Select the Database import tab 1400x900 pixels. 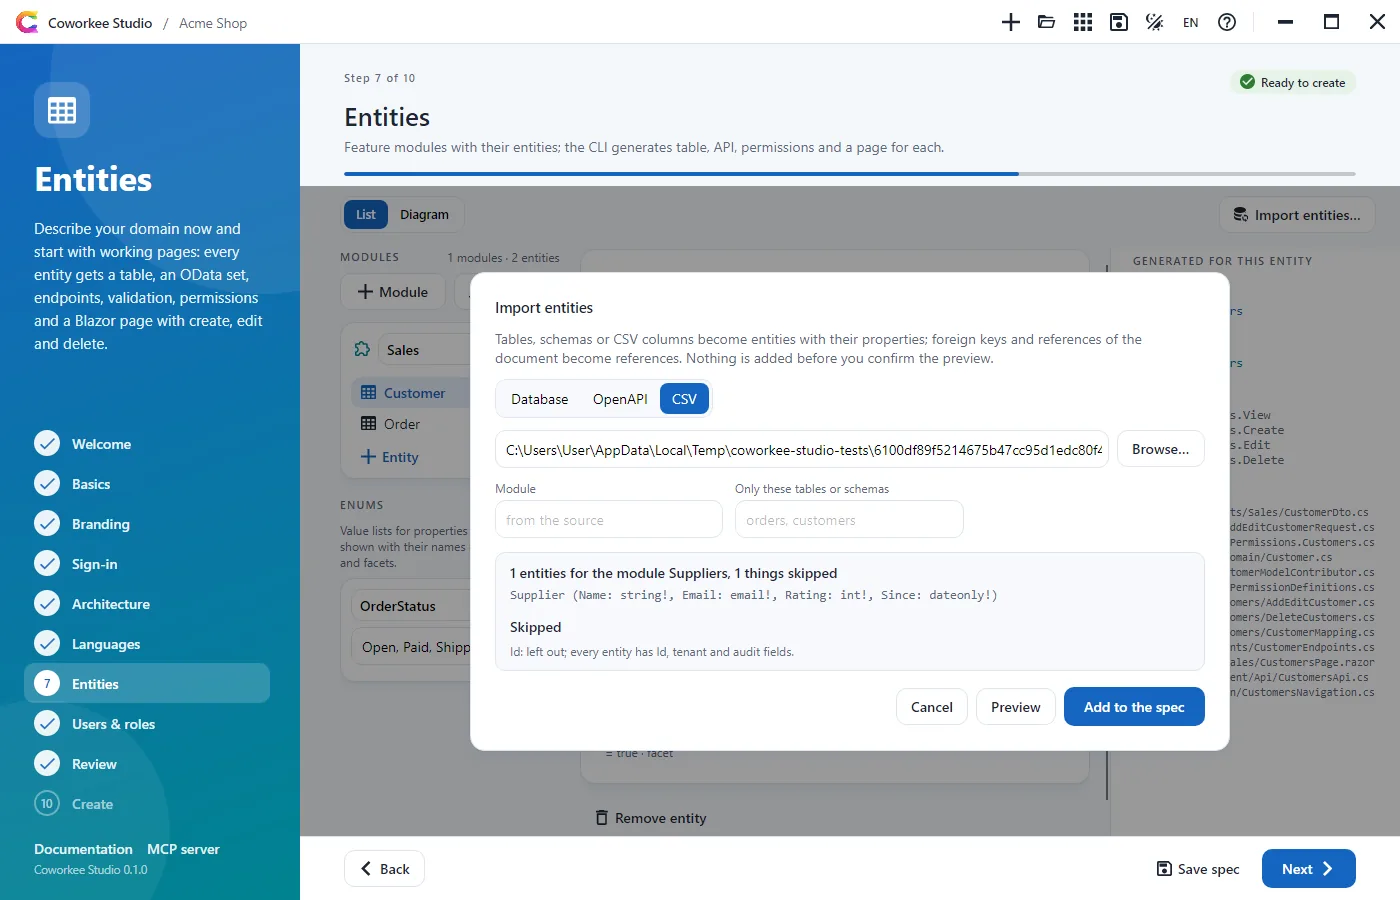pos(539,399)
